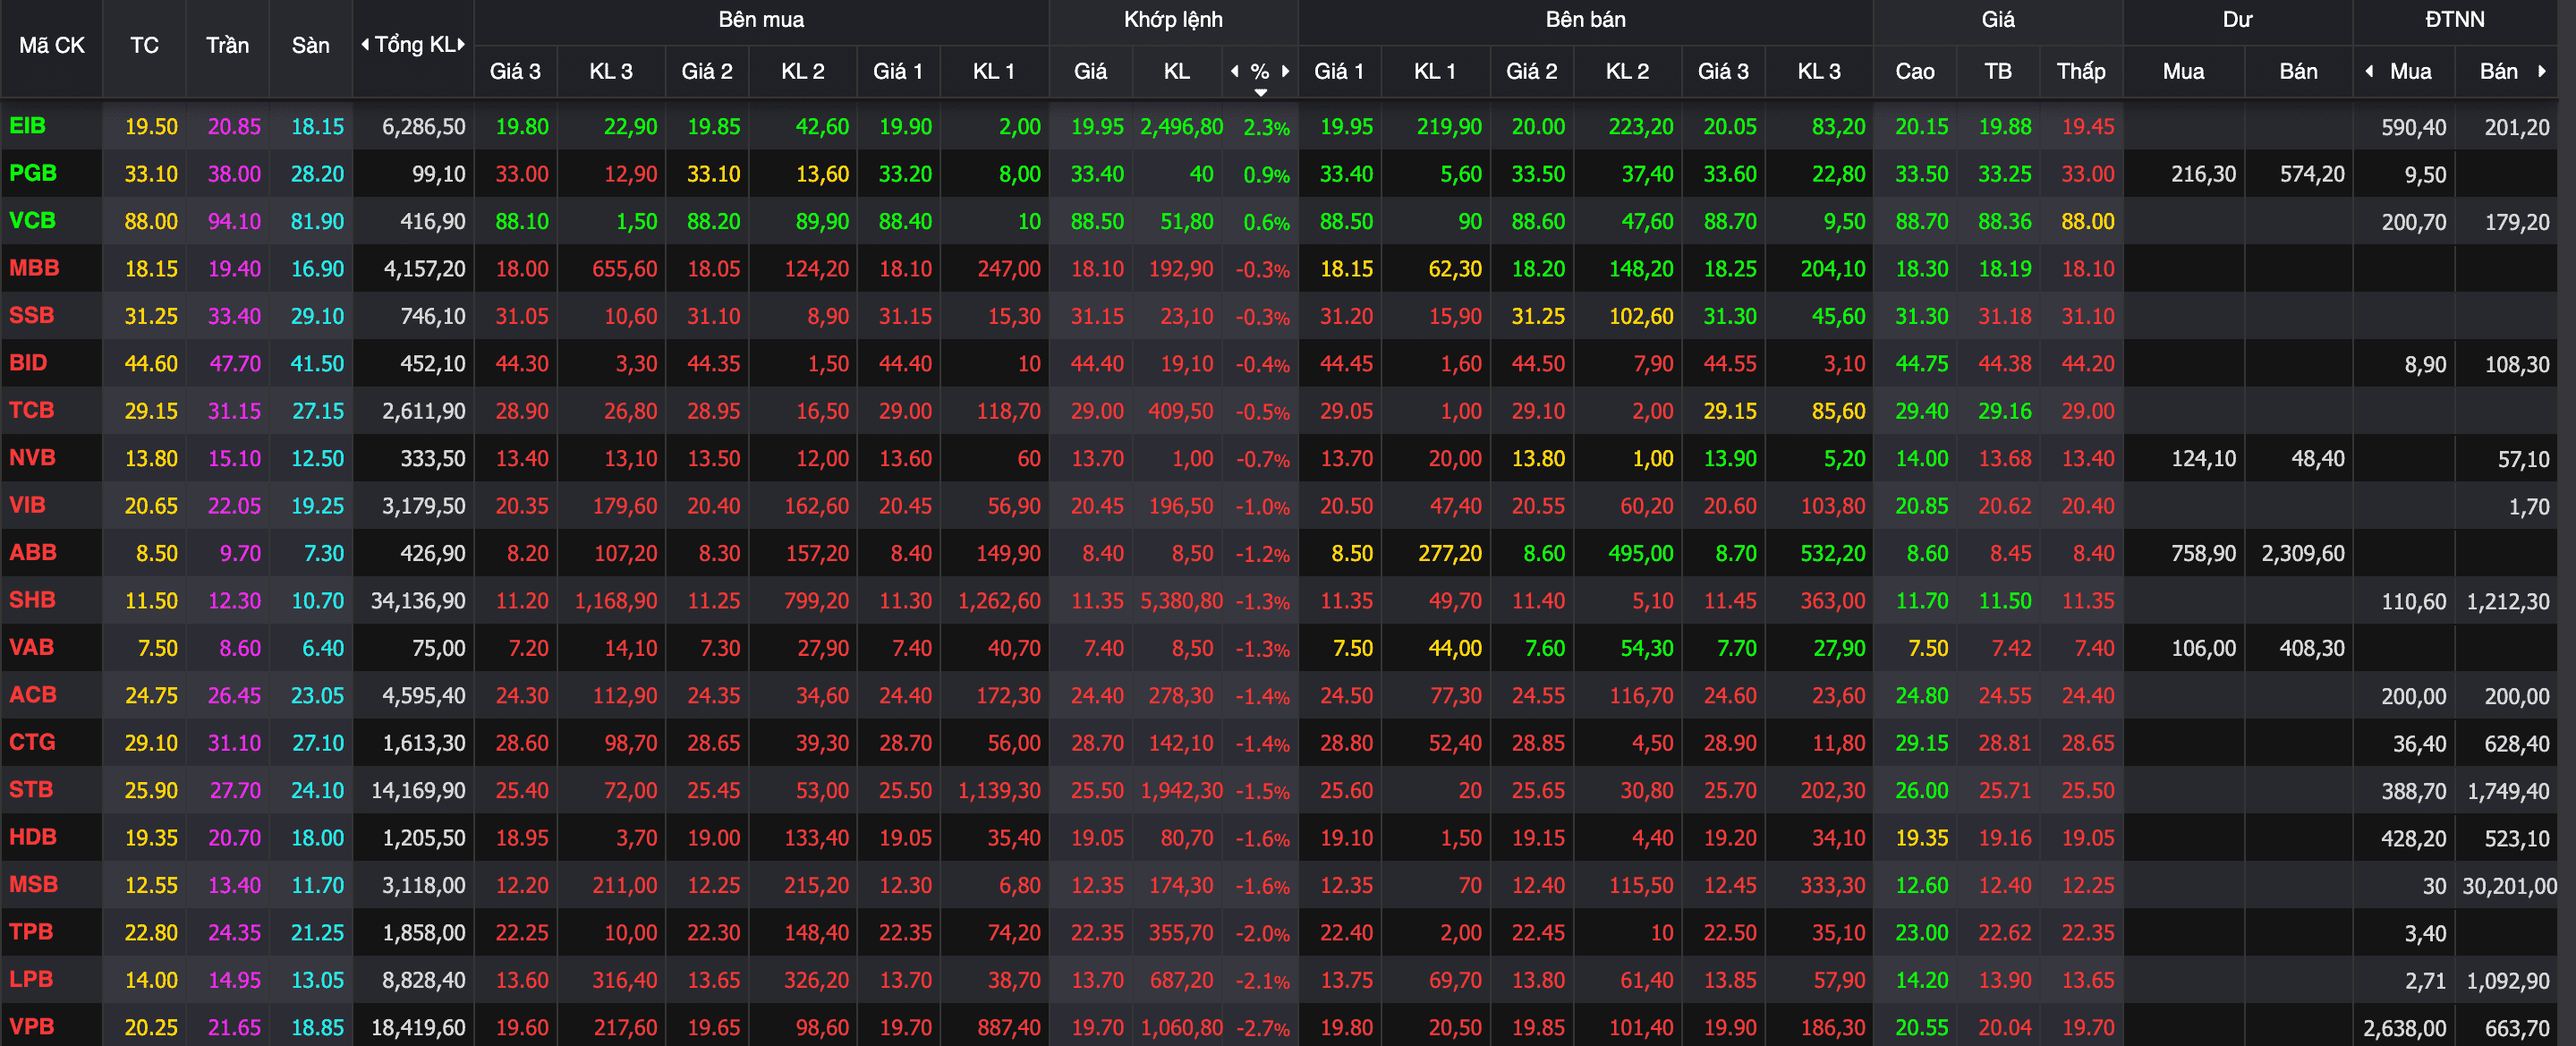The height and width of the screenshot is (1046, 2576).
Task: Sort by the Mã CK column header
Action: coord(52,45)
